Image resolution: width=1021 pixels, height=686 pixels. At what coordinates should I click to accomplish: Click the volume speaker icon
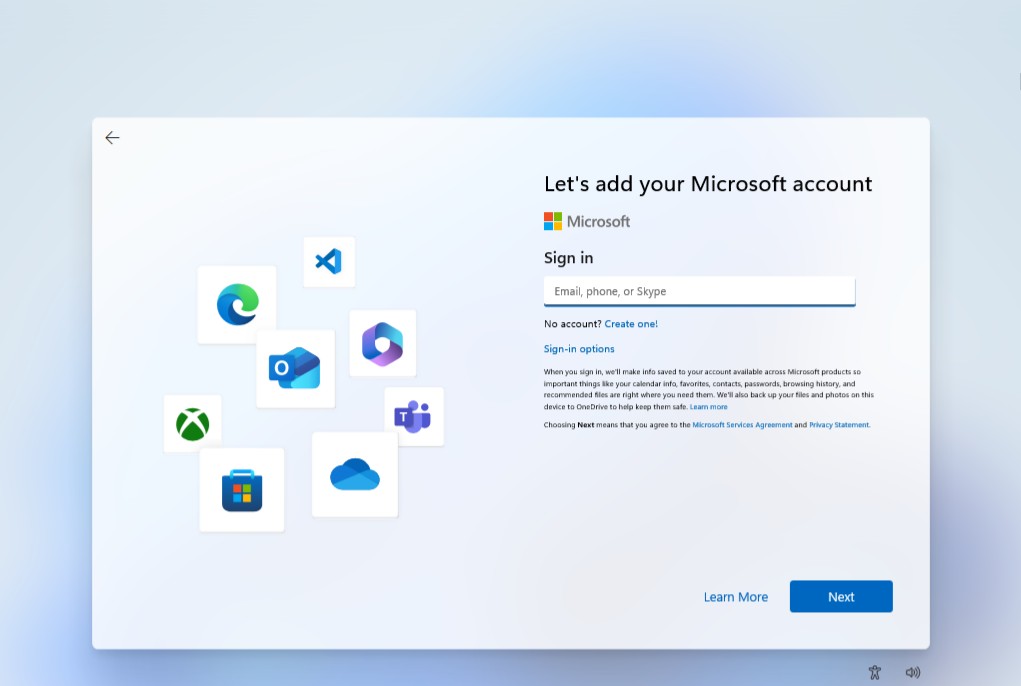coord(912,672)
